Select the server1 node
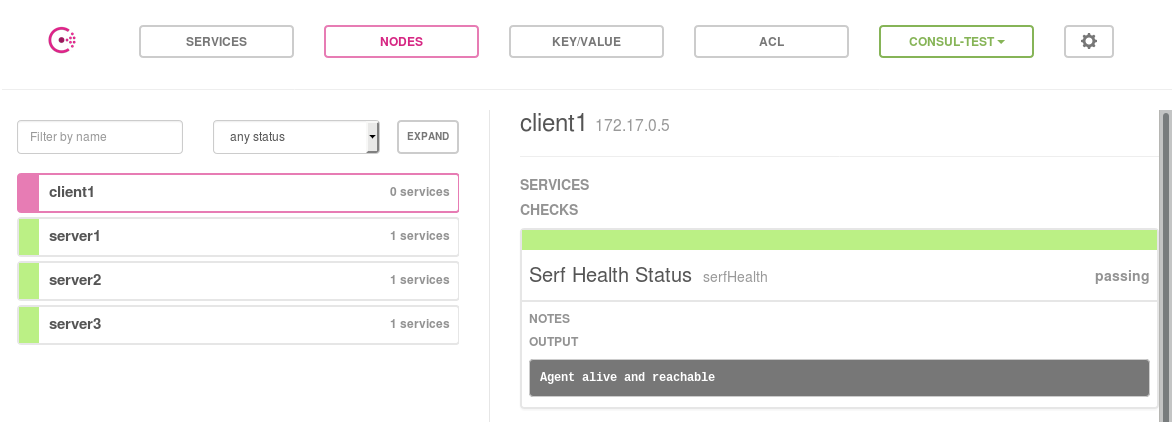This screenshot has width=1174, height=422. point(238,236)
